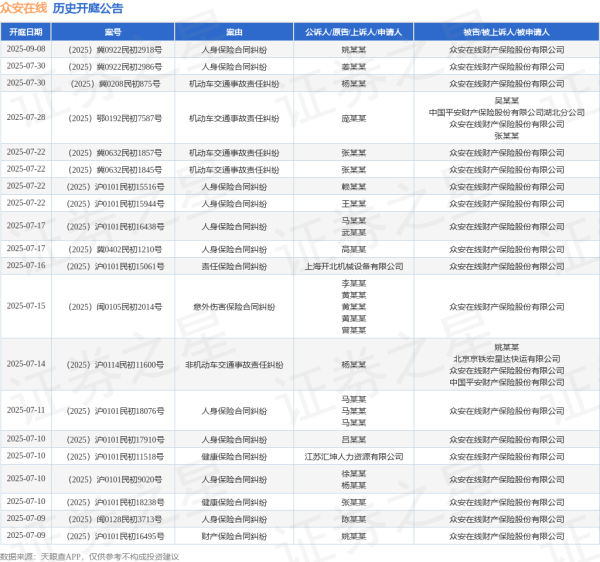This screenshot has height=562, width=600.
Task: Select the 2025-07-28 hearing date cell
Action: coord(26,117)
